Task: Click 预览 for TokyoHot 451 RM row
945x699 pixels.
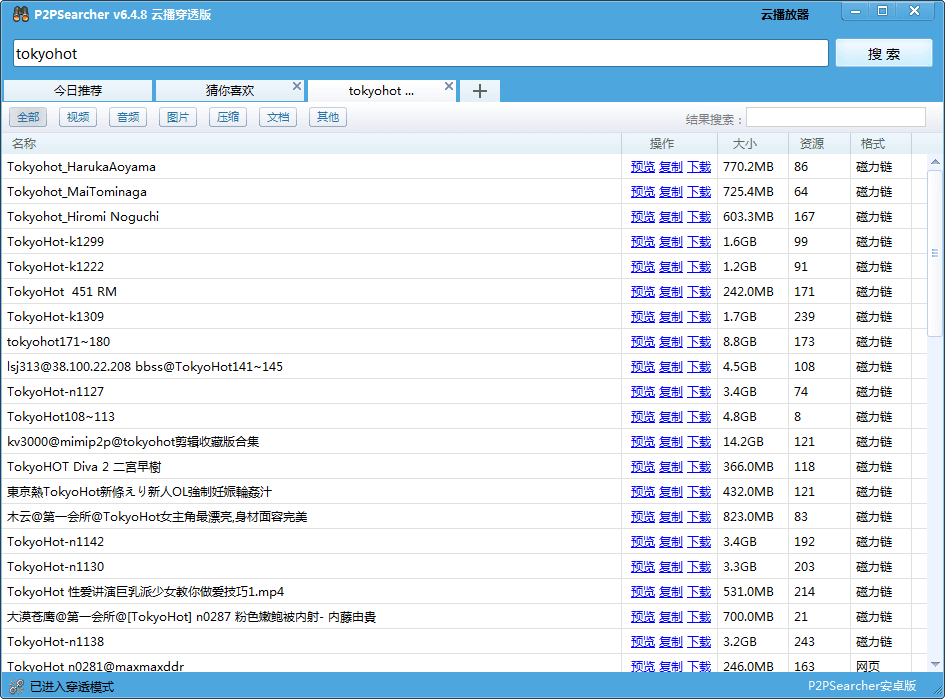Action: coord(642,292)
